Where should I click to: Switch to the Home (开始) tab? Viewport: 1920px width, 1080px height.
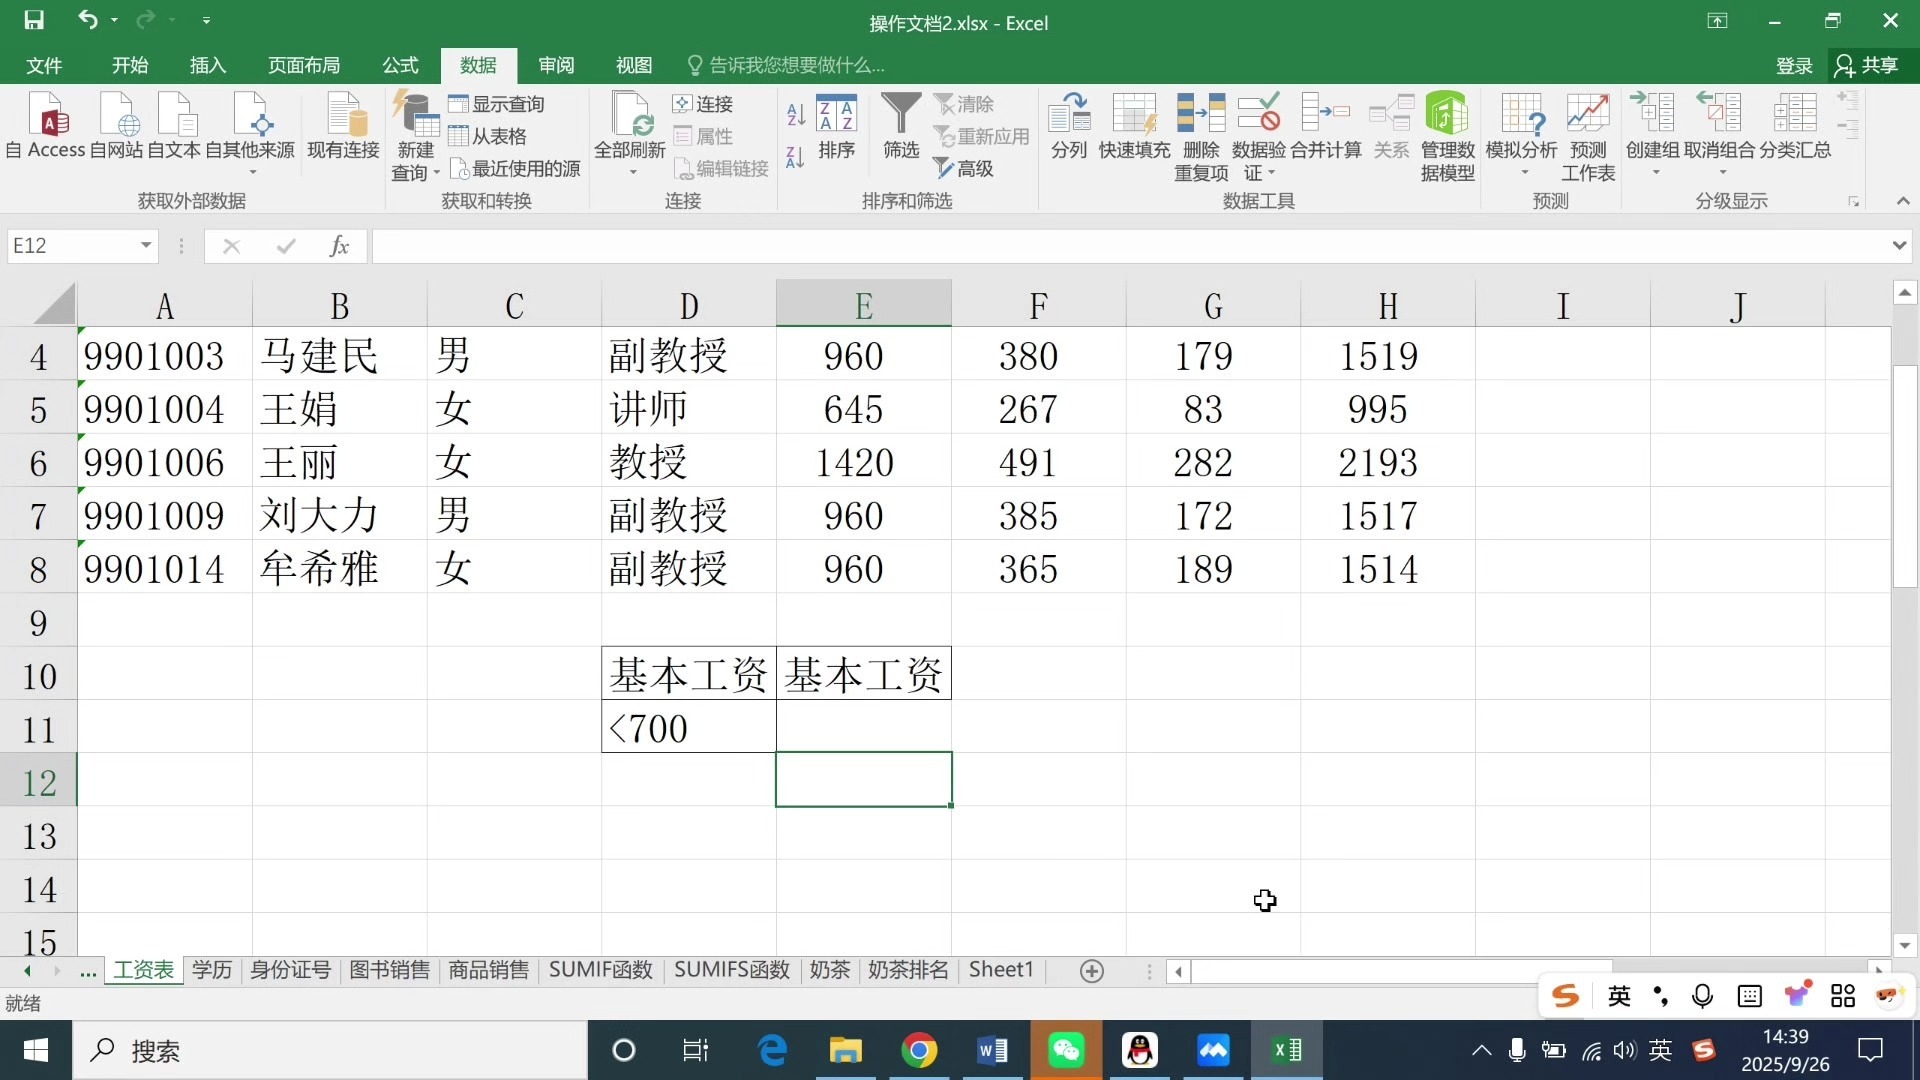click(x=130, y=65)
